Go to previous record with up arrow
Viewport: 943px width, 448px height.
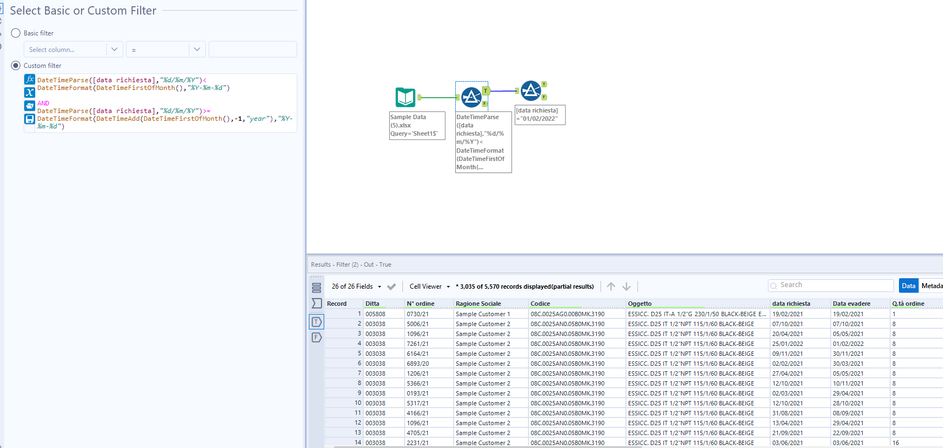[x=611, y=286]
